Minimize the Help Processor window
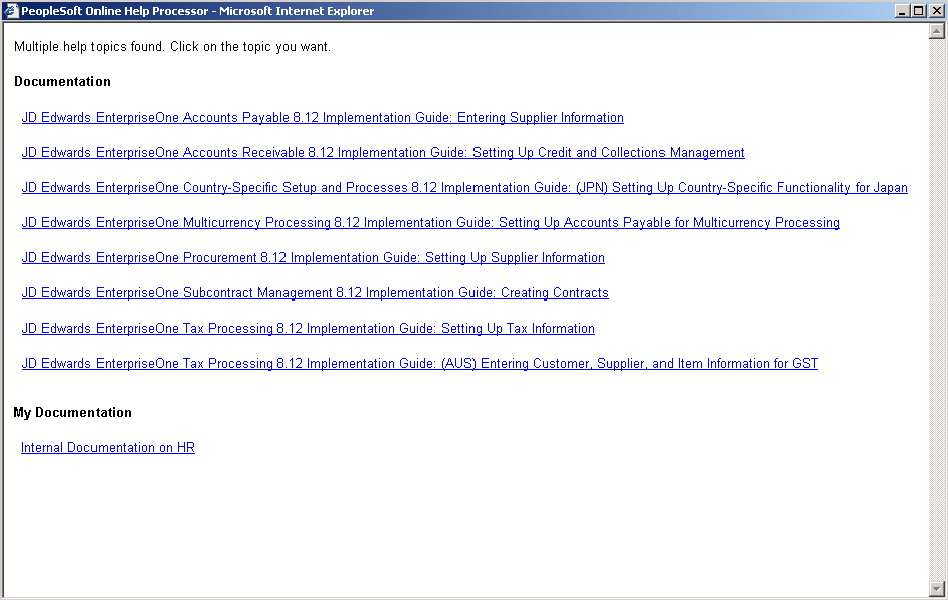Screen dimensions: 948x600 (901, 11)
